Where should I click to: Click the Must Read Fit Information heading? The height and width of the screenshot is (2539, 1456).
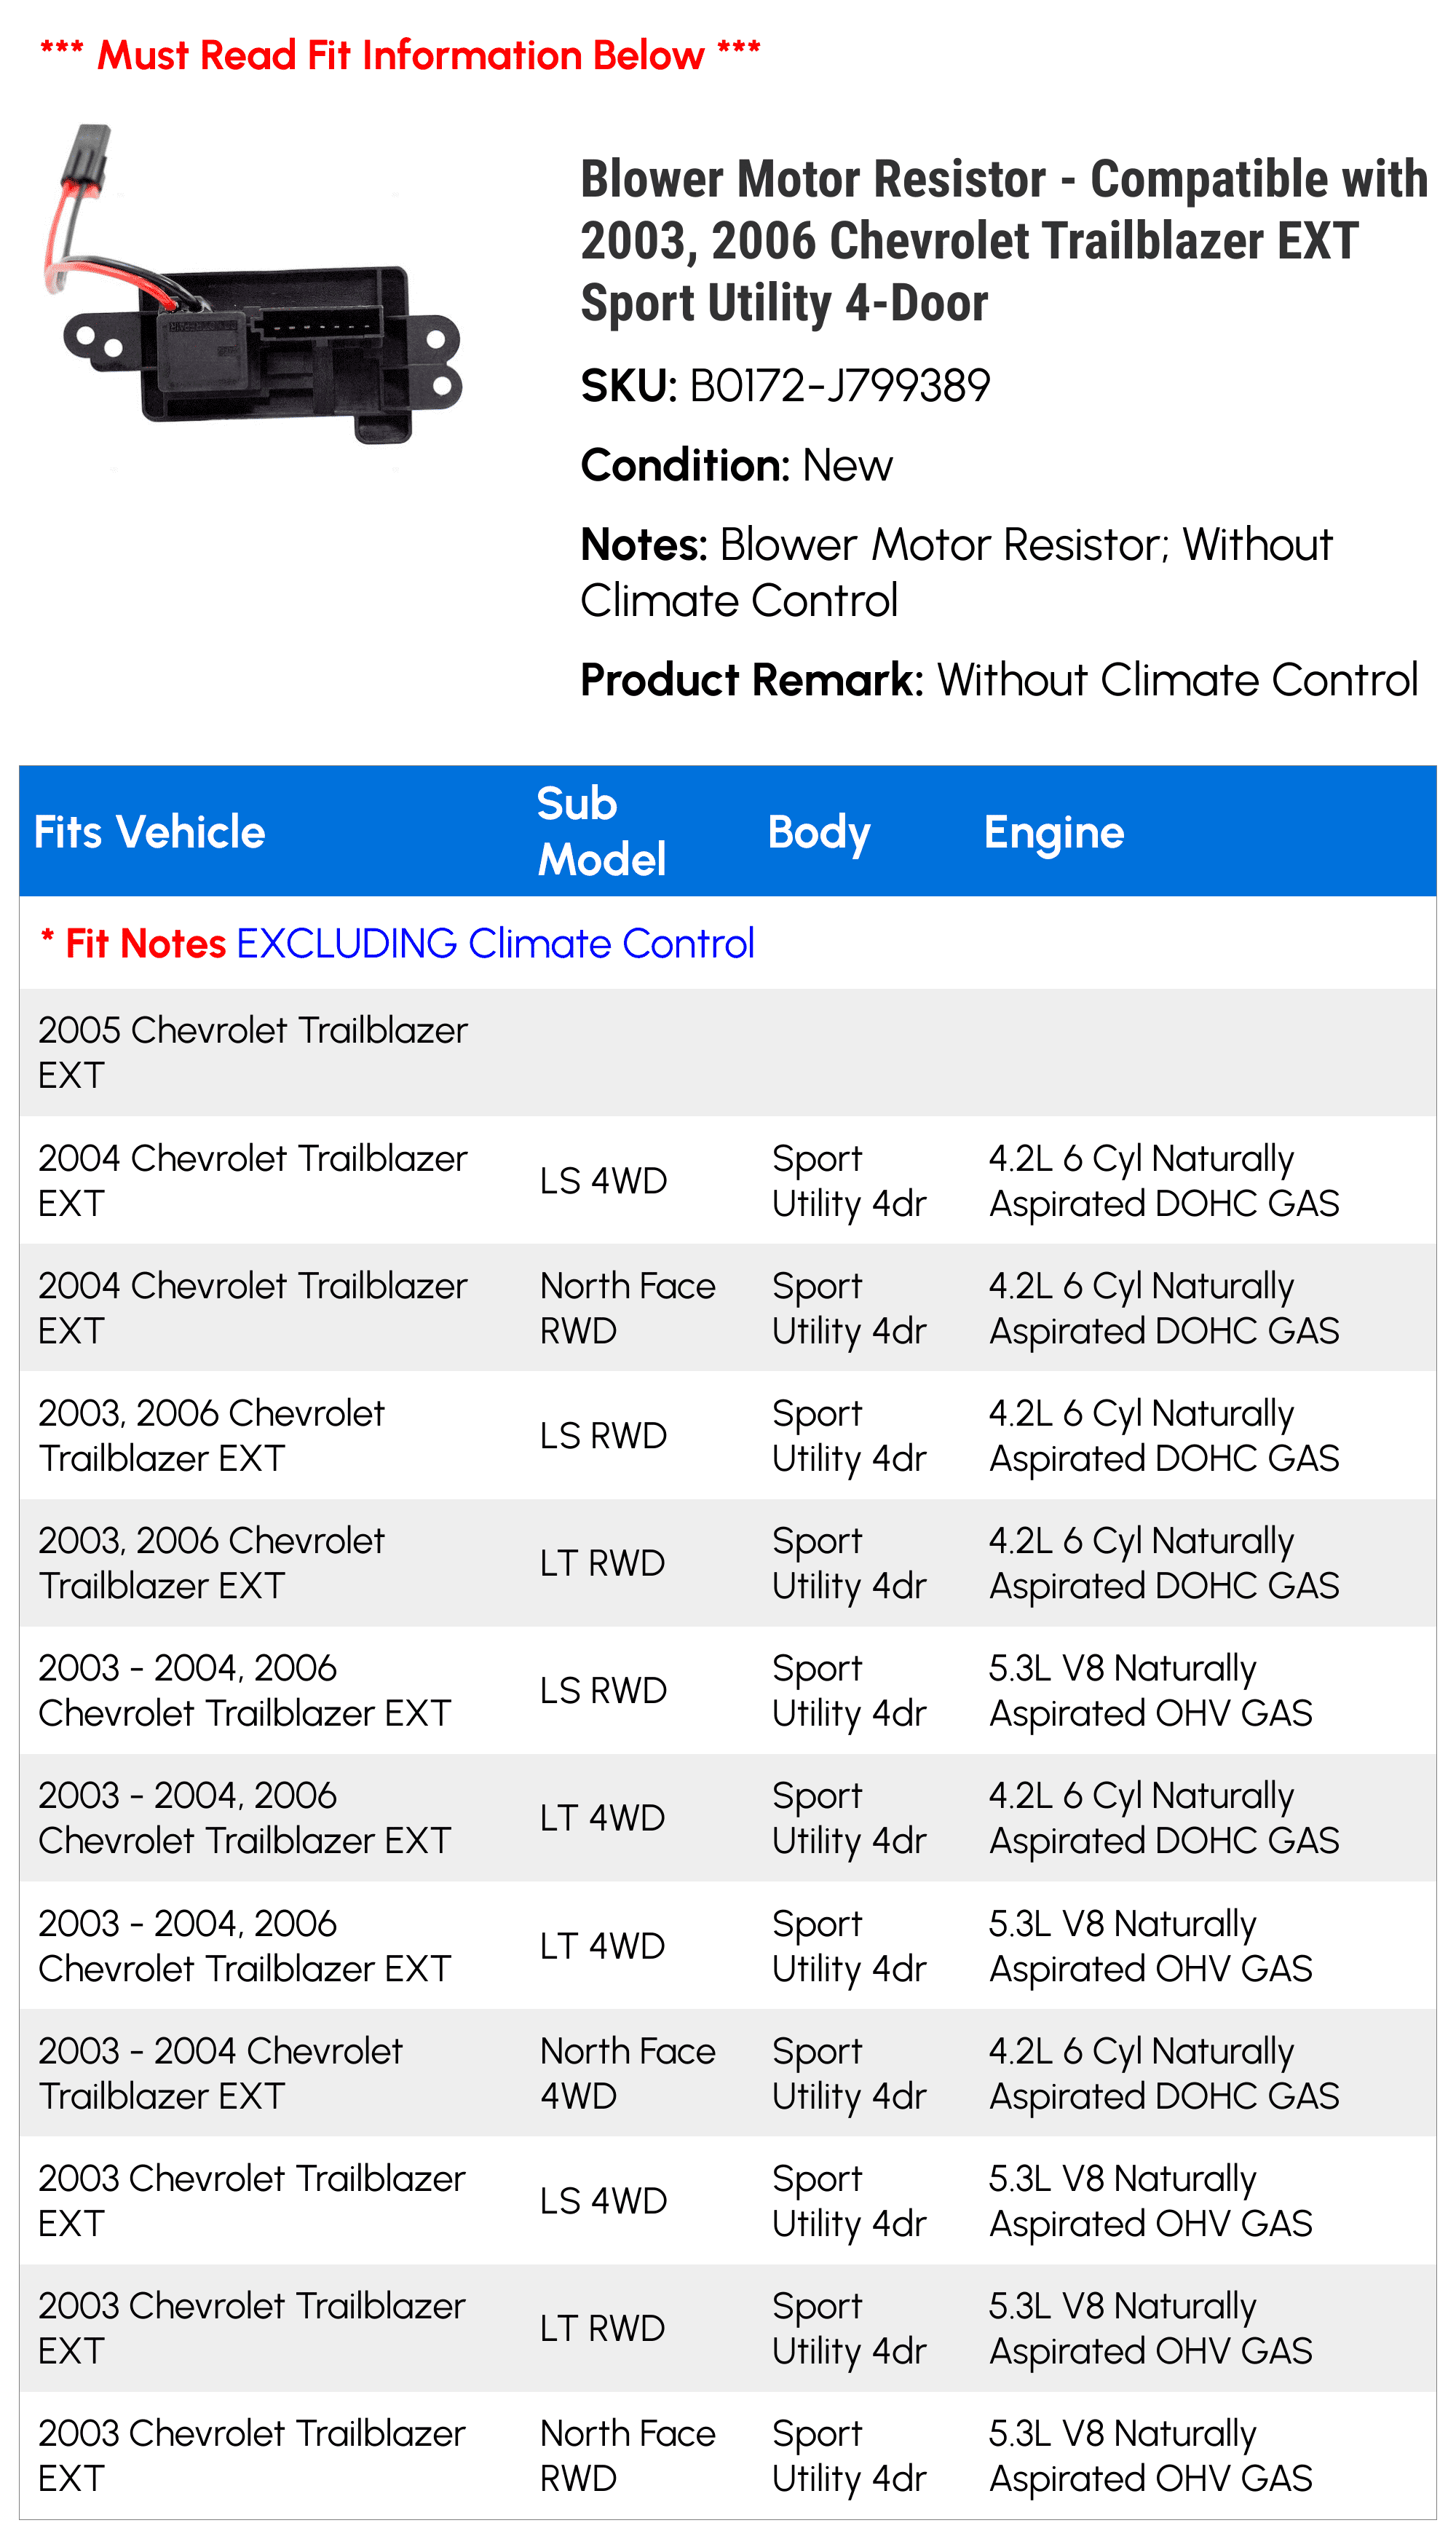point(400,54)
